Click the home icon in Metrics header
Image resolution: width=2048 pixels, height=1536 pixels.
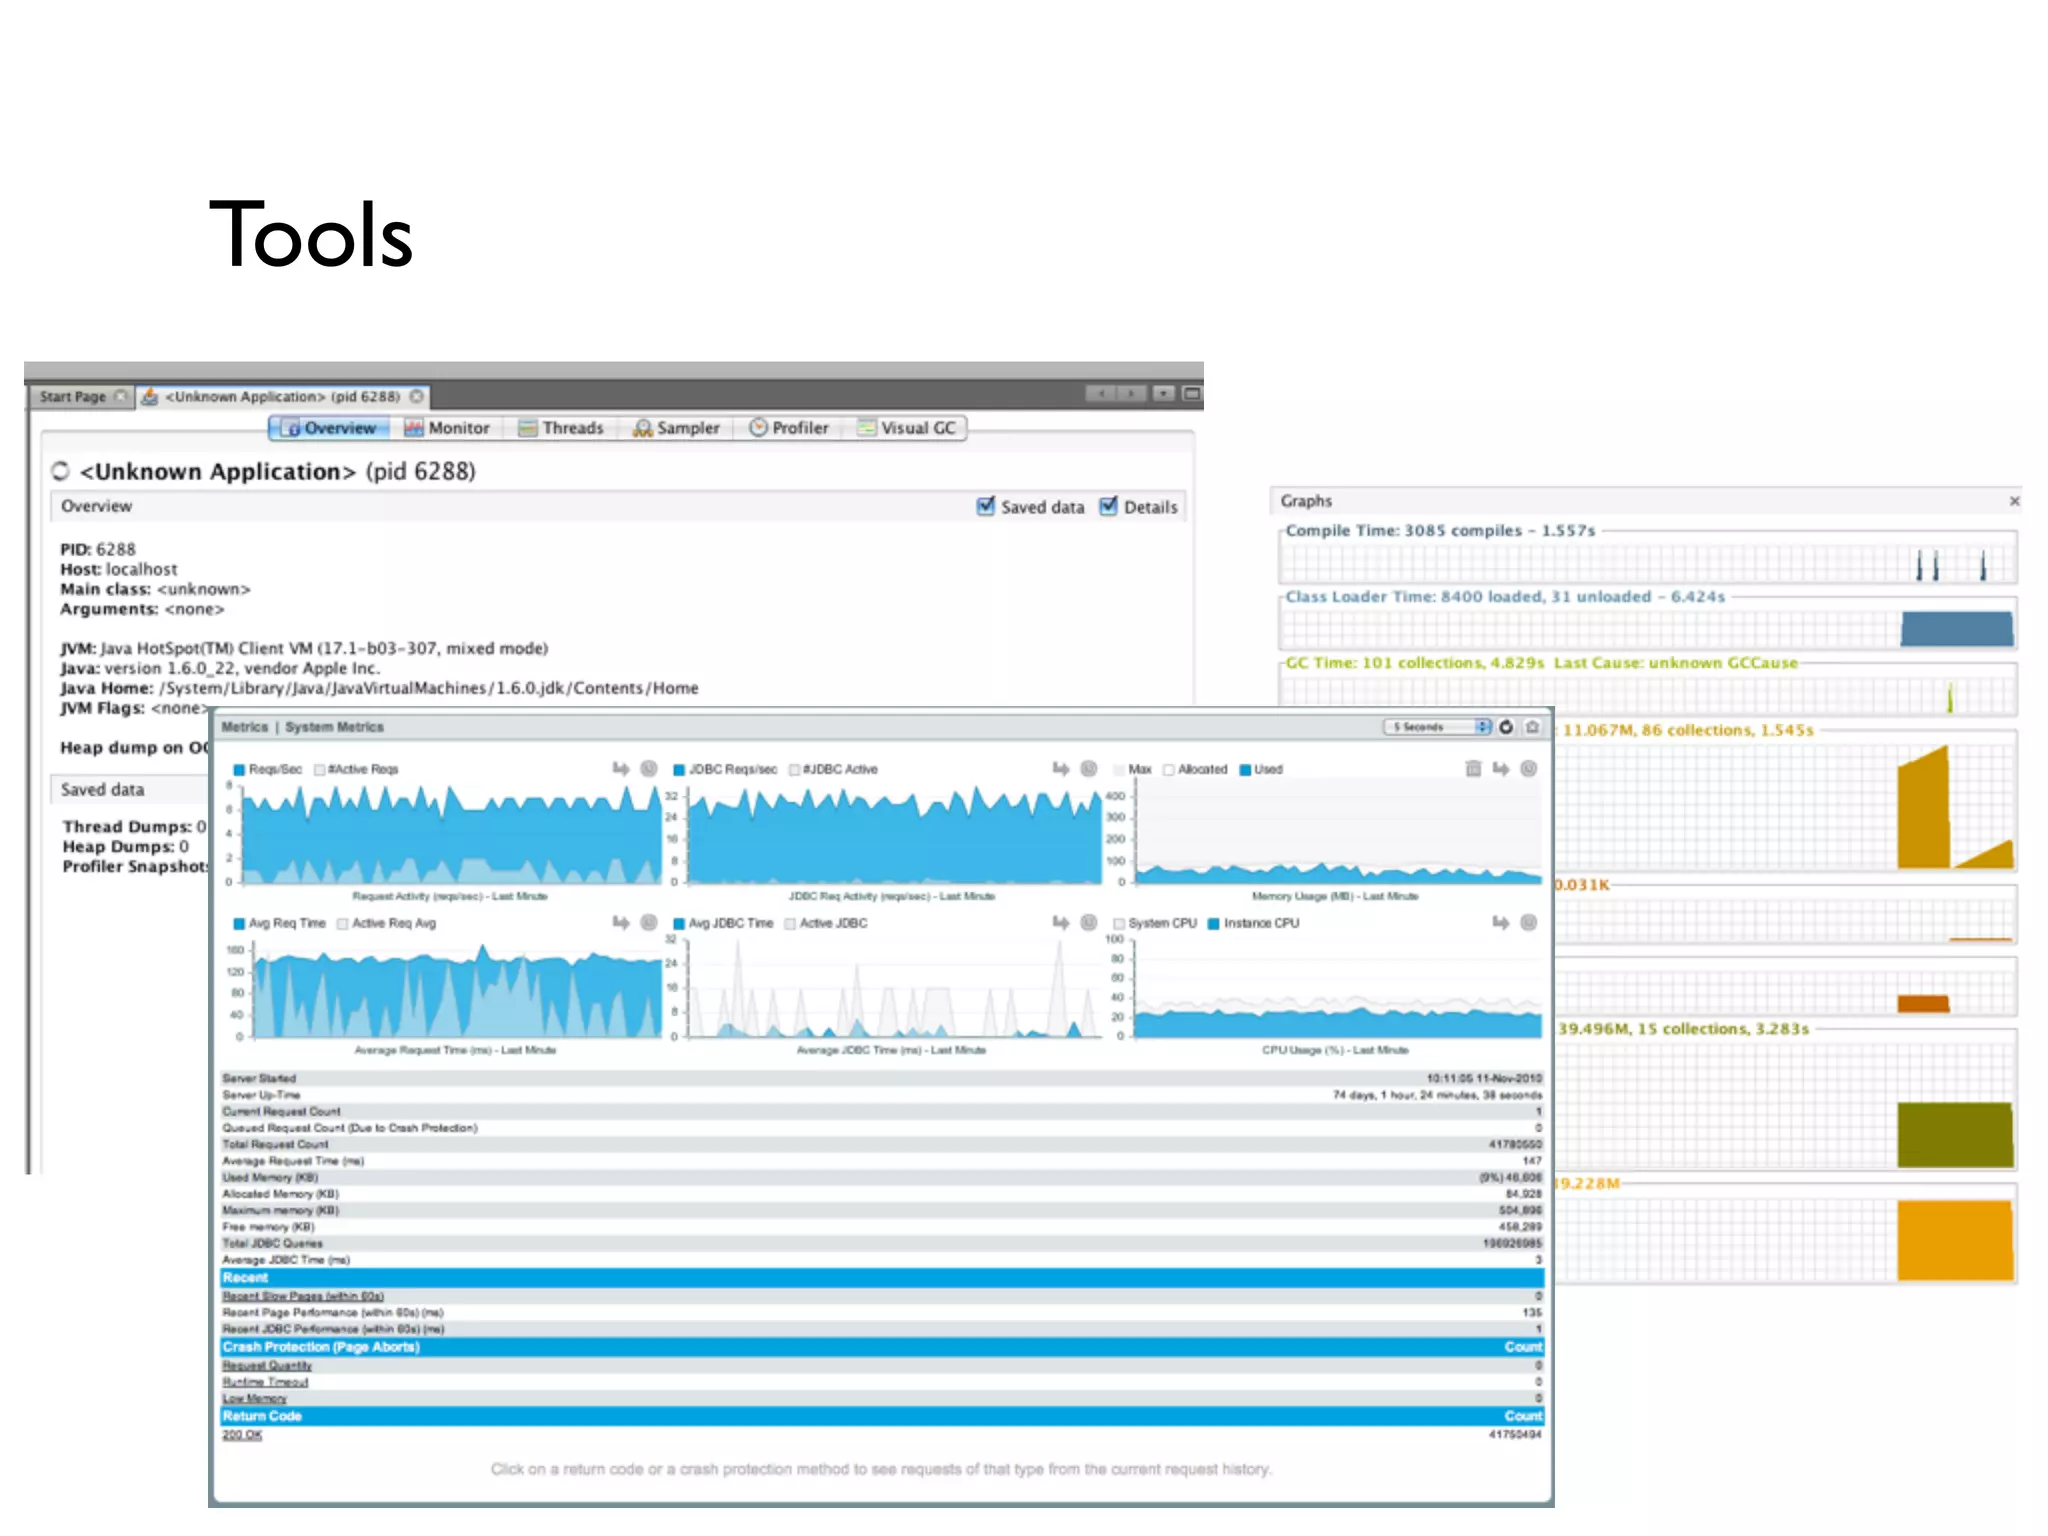(1532, 727)
